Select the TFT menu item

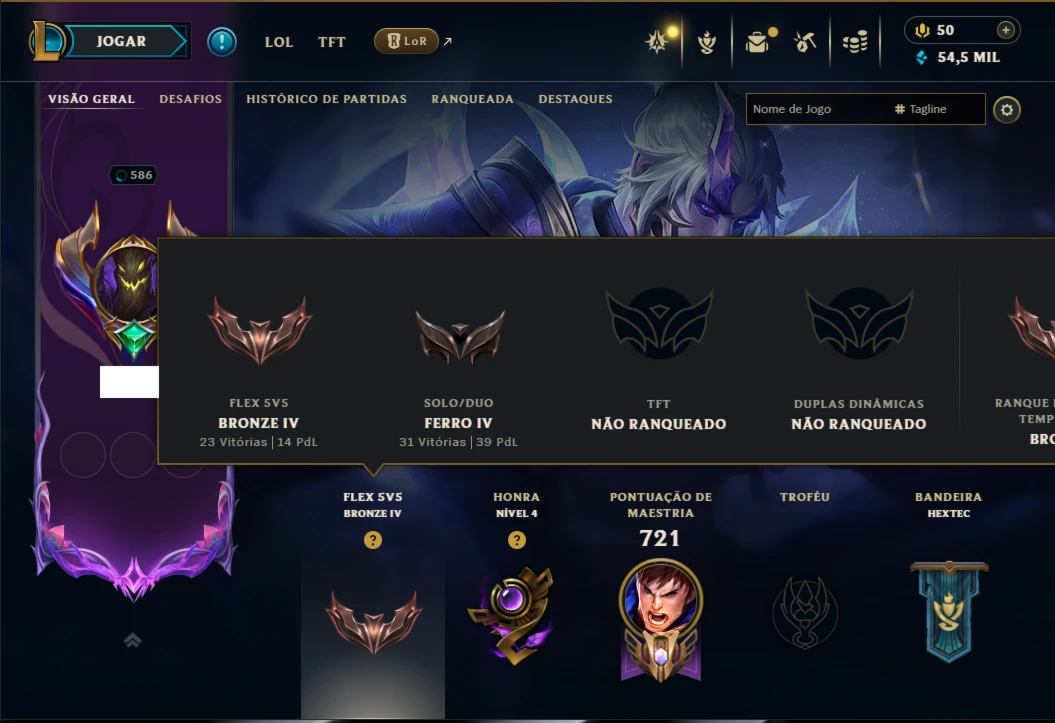[x=331, y=42]
